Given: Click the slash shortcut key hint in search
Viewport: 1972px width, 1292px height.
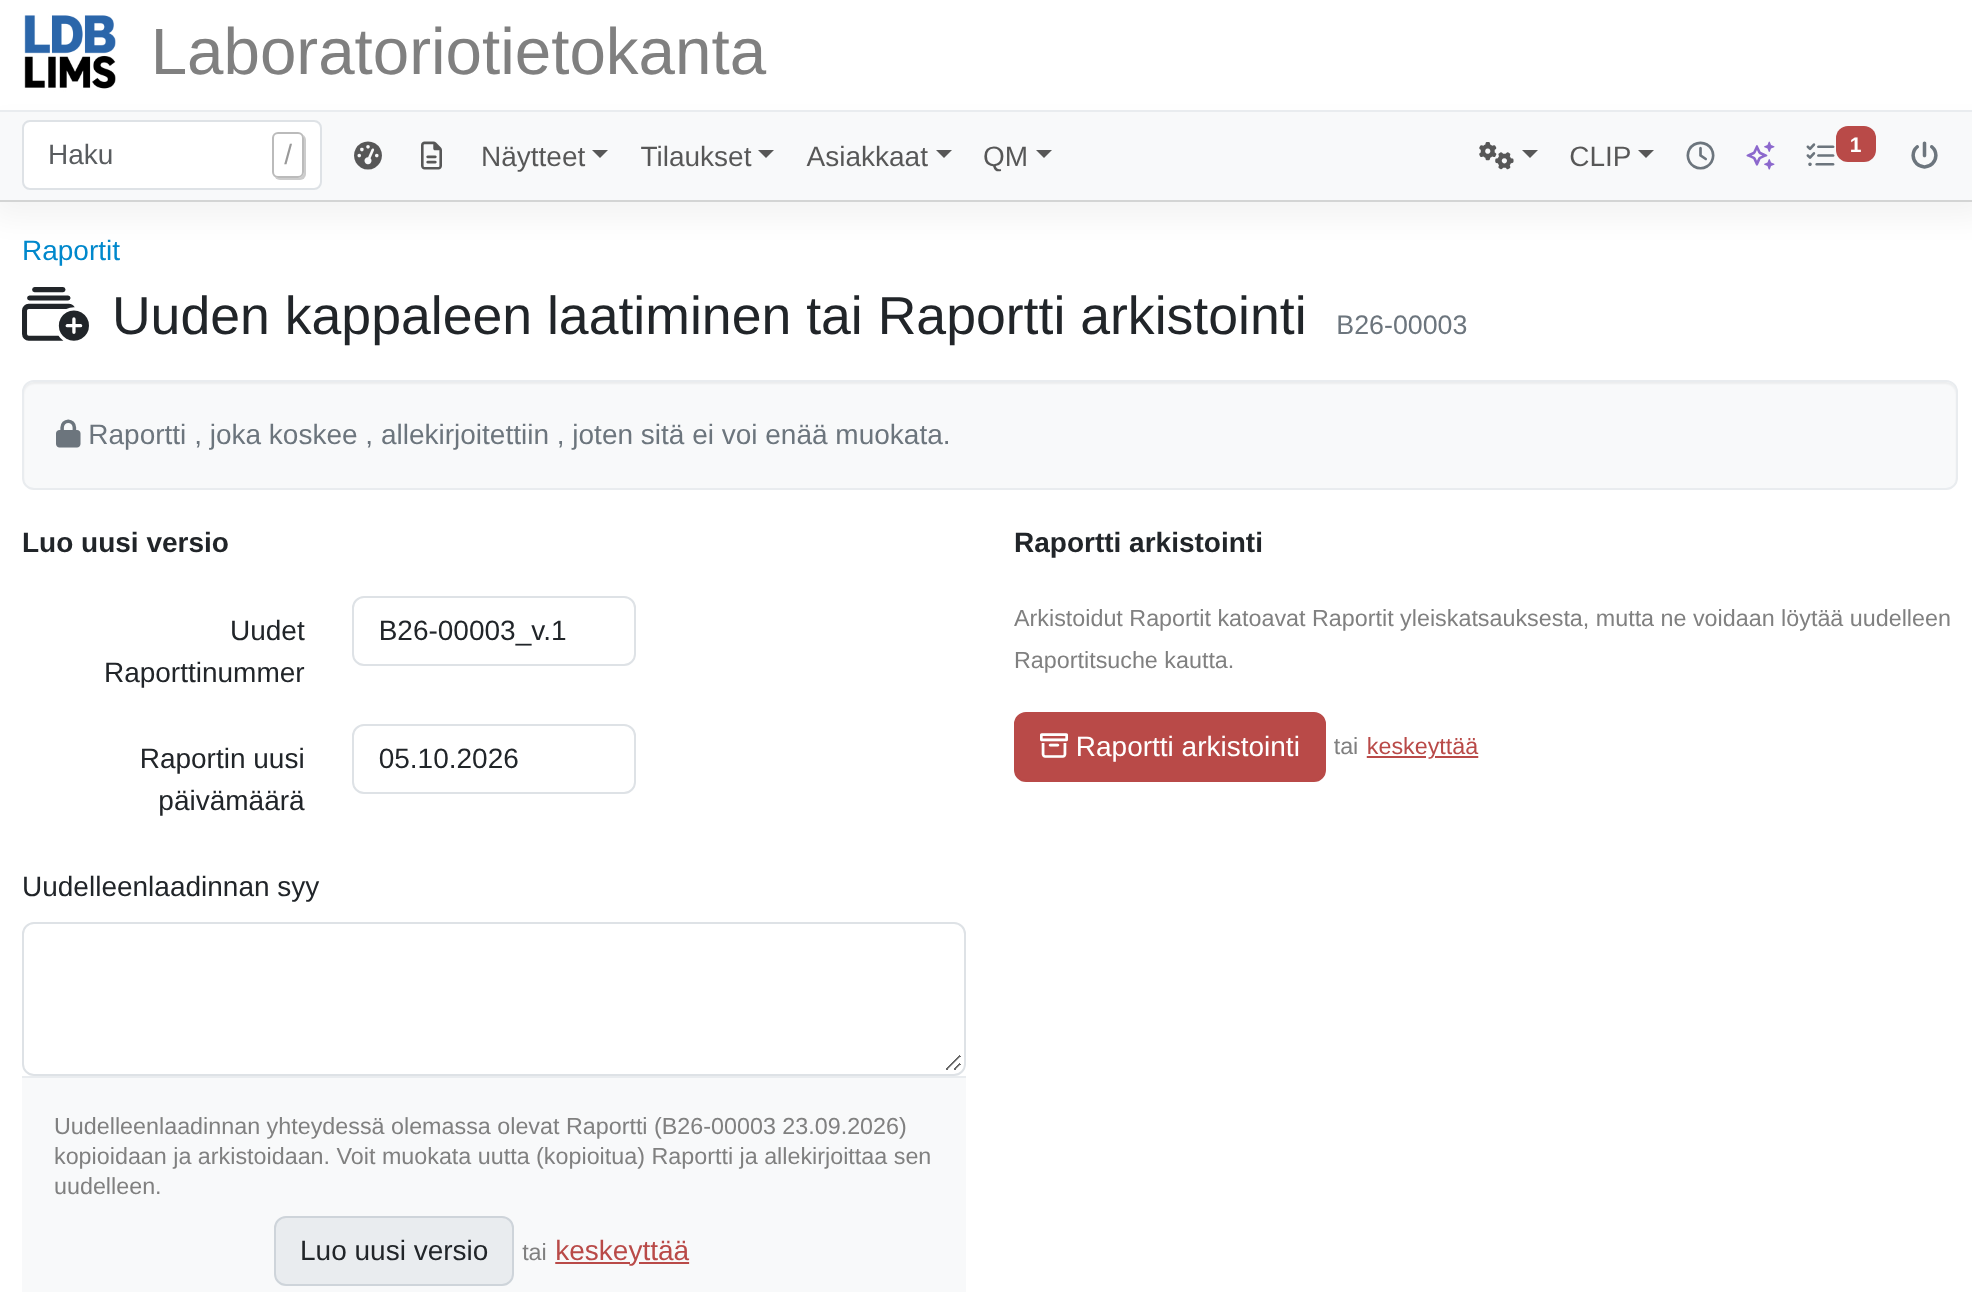Looking at the screenshot, I should pos(288,155).
